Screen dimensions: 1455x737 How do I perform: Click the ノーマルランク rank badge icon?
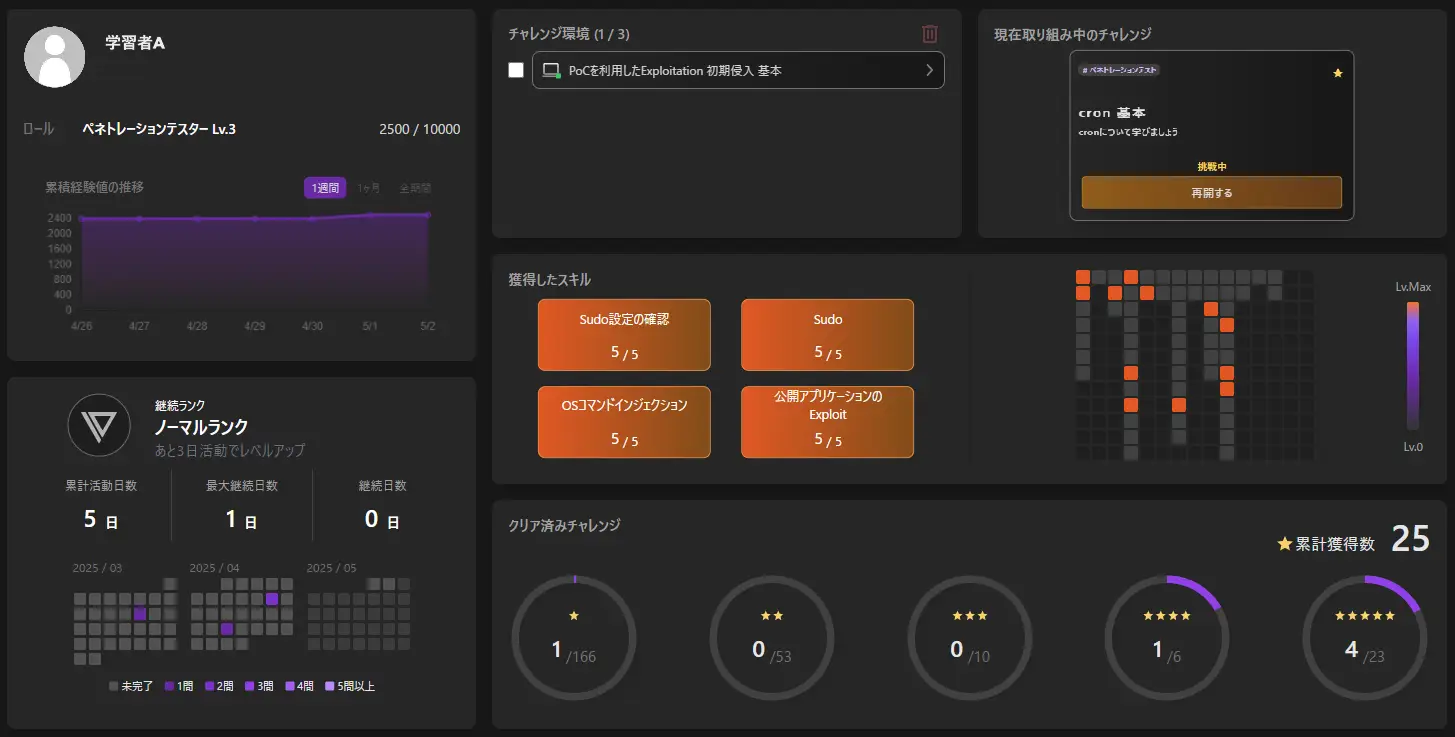pos(98,426)
